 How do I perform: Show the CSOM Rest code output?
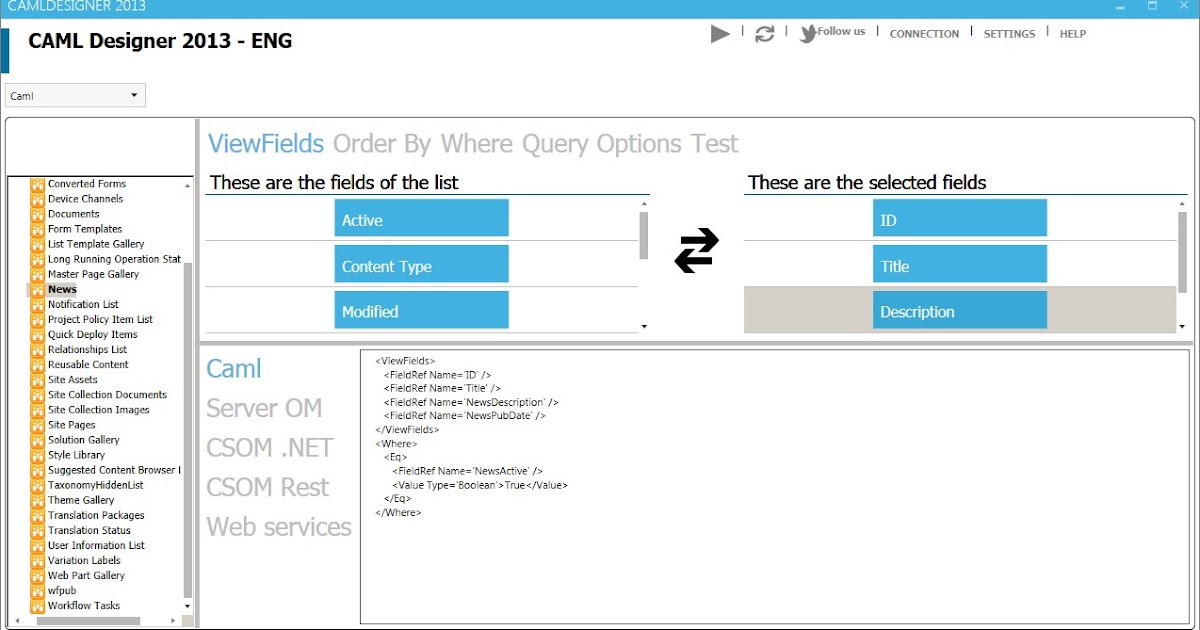(x=268, y=487)
